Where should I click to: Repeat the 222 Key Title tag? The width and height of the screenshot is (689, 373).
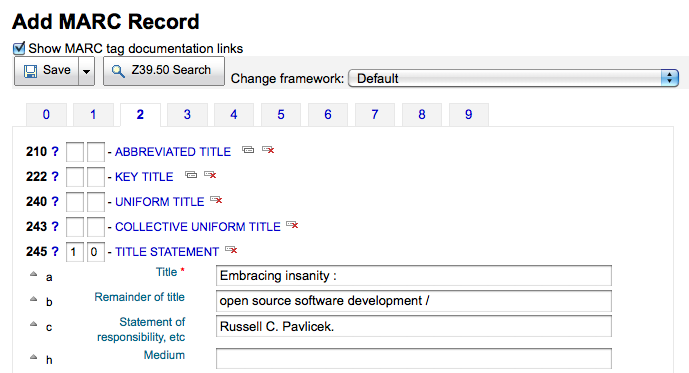click(x=191, y=175)
